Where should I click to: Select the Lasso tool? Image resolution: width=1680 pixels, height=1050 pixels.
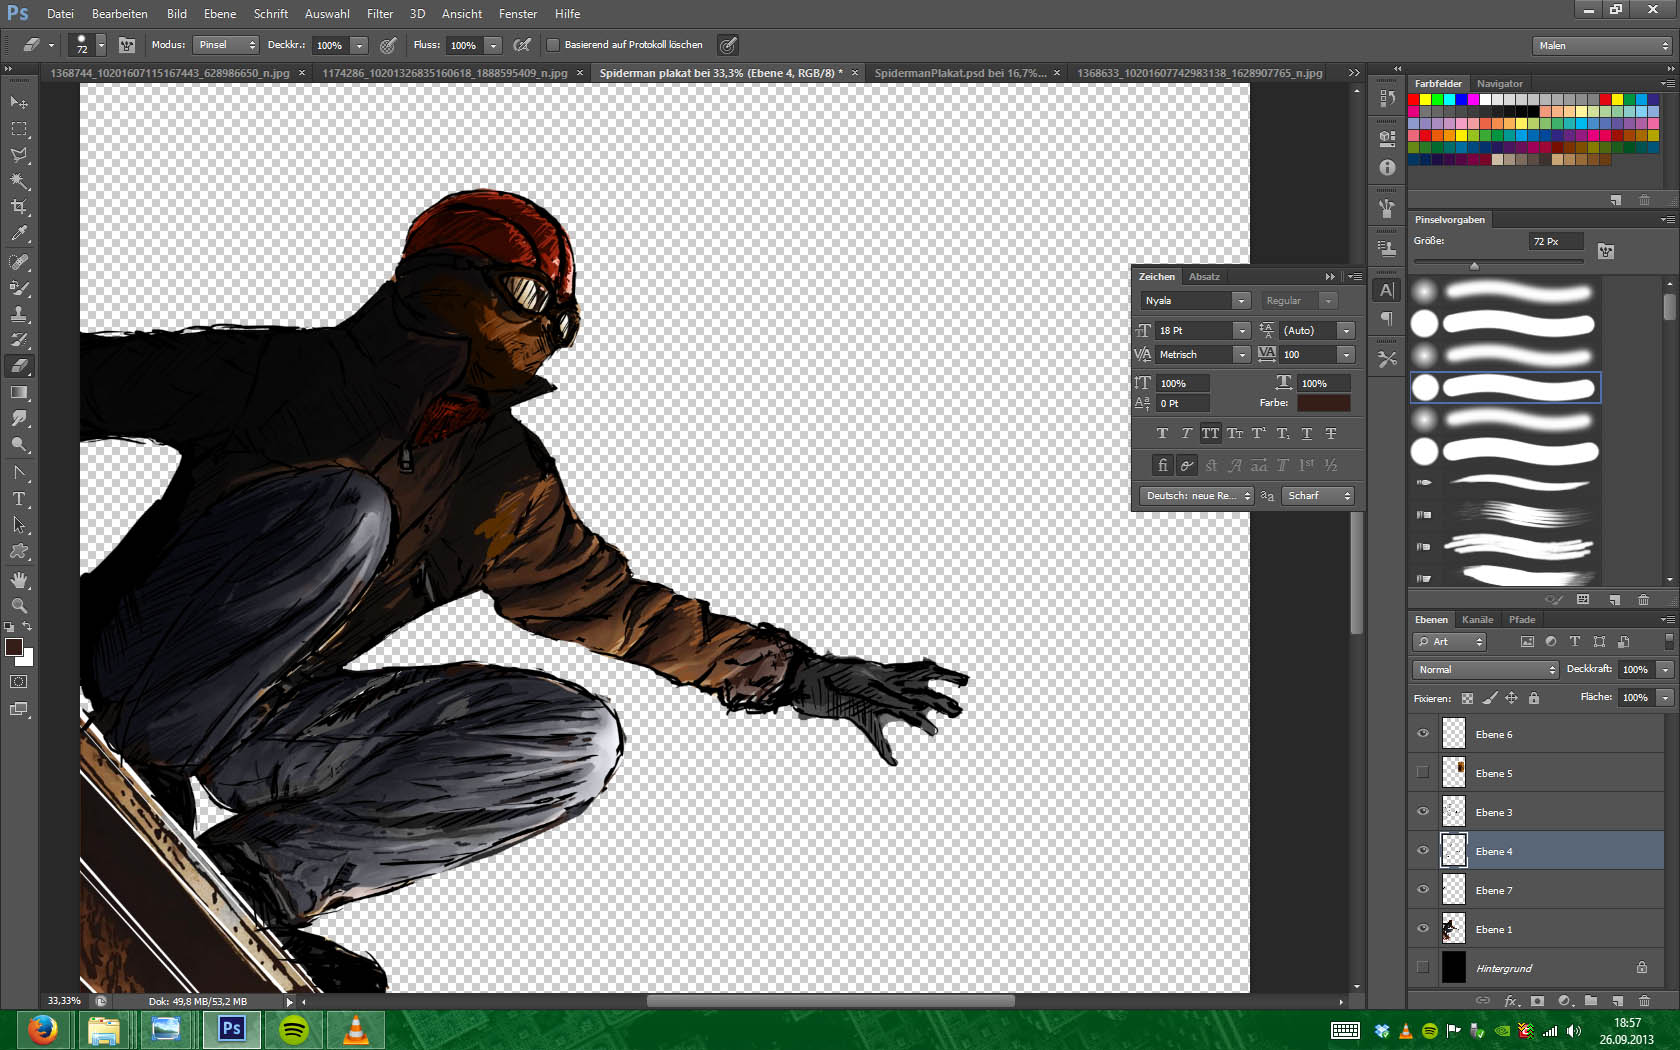point(19,155)
